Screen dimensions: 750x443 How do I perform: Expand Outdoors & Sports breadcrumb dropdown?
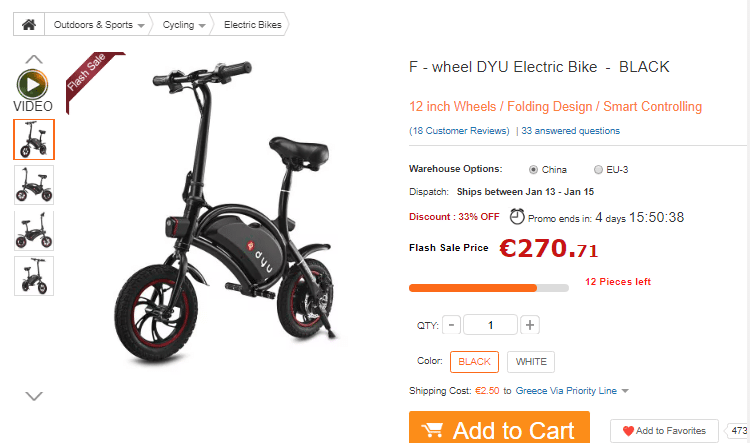pos(141,25)
